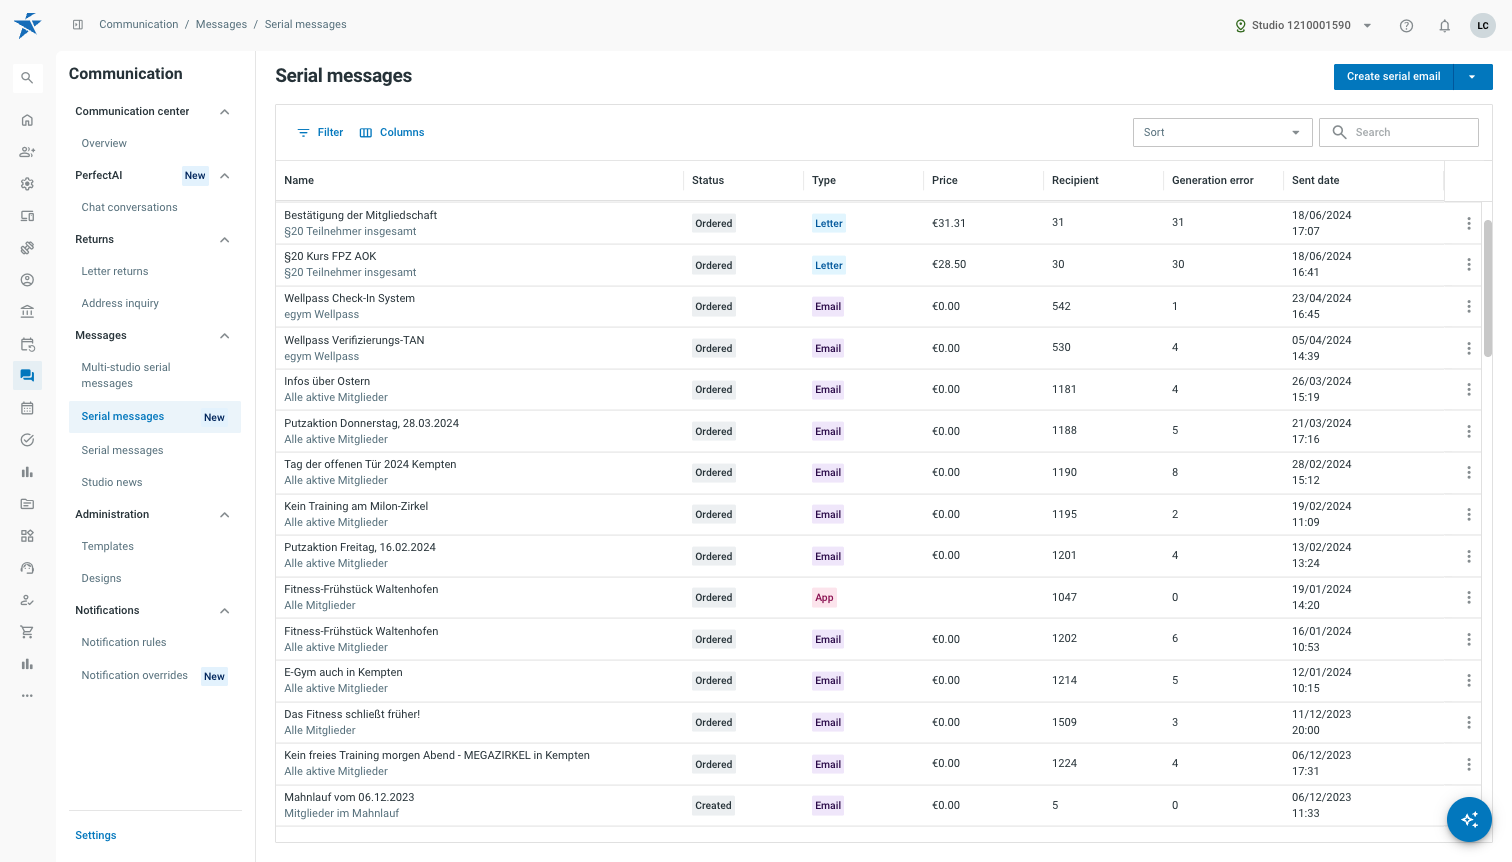This screenshot has width=1512, height=862.
Task: Sort by the Sent date column header
Action: pyautogui.click(x=1316, y=181)
